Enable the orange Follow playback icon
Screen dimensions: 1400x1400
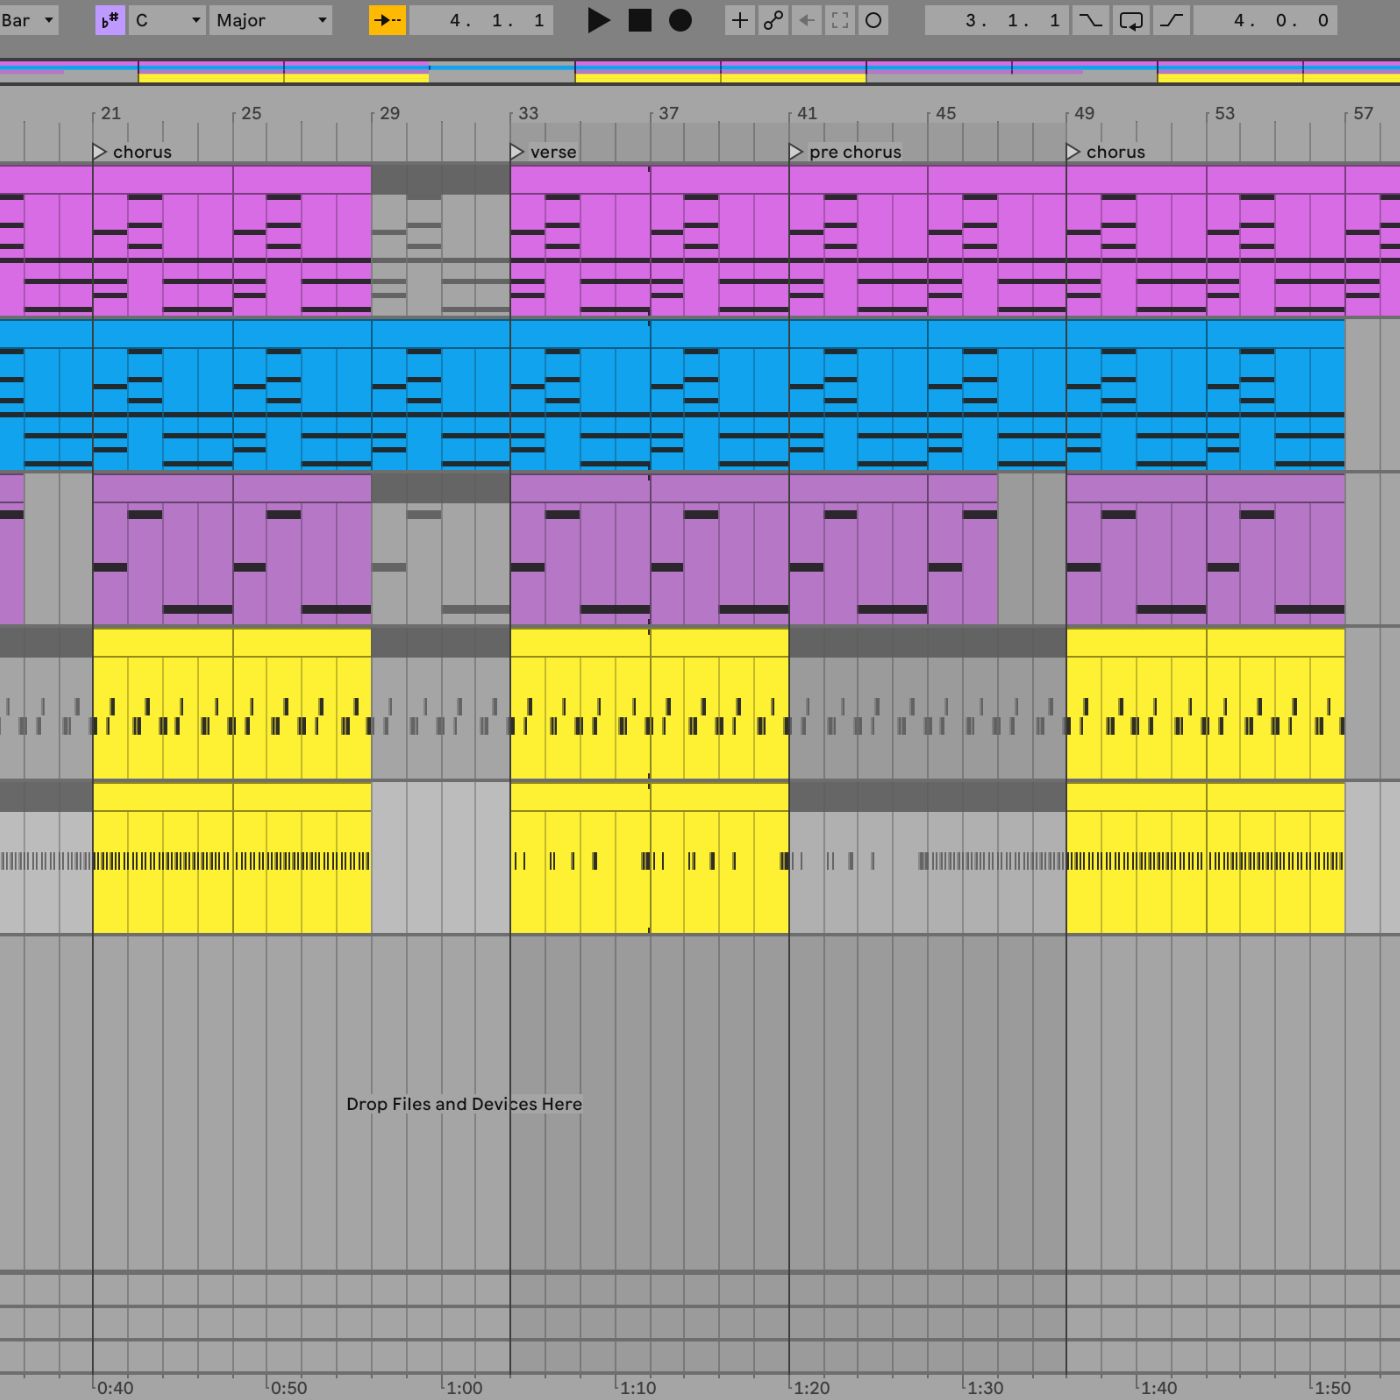(x=385, y=19)
